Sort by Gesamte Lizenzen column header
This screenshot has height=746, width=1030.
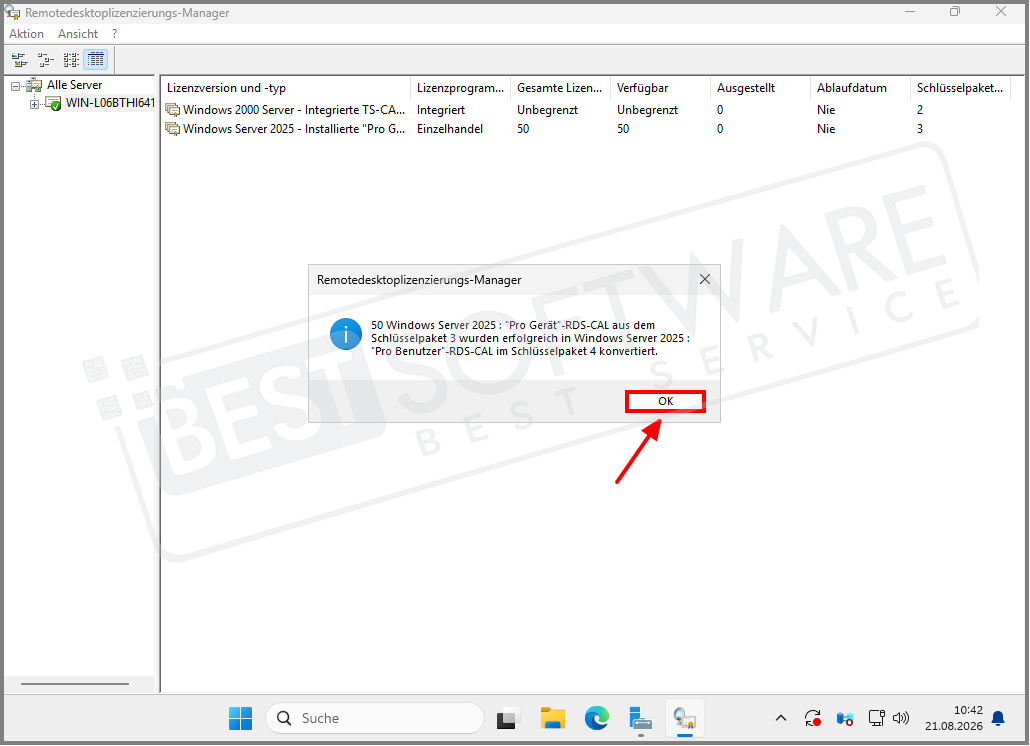click(560, 88)
